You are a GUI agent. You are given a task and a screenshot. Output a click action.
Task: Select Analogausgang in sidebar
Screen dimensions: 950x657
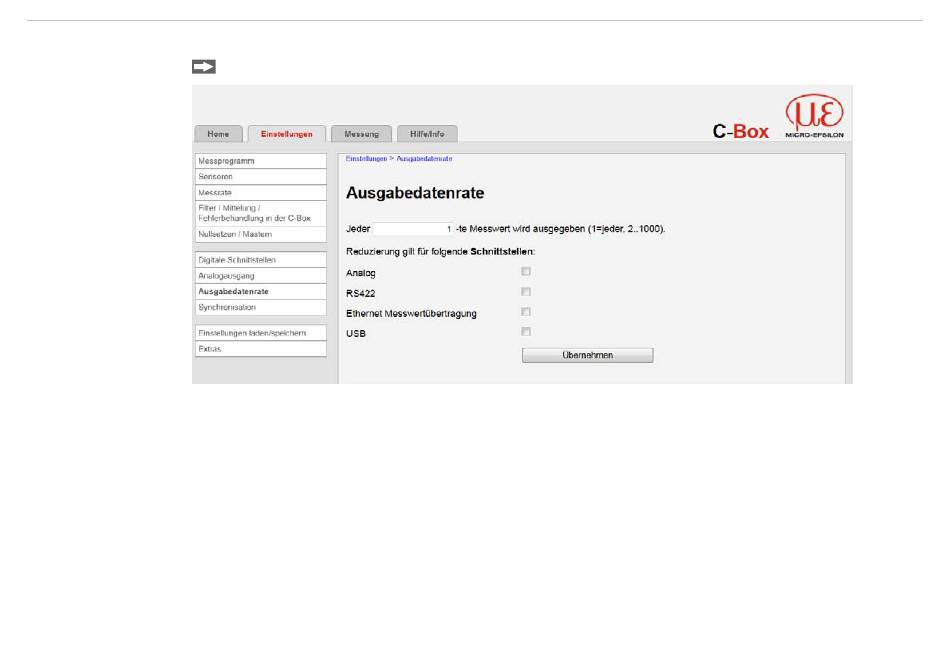[261, 276]
